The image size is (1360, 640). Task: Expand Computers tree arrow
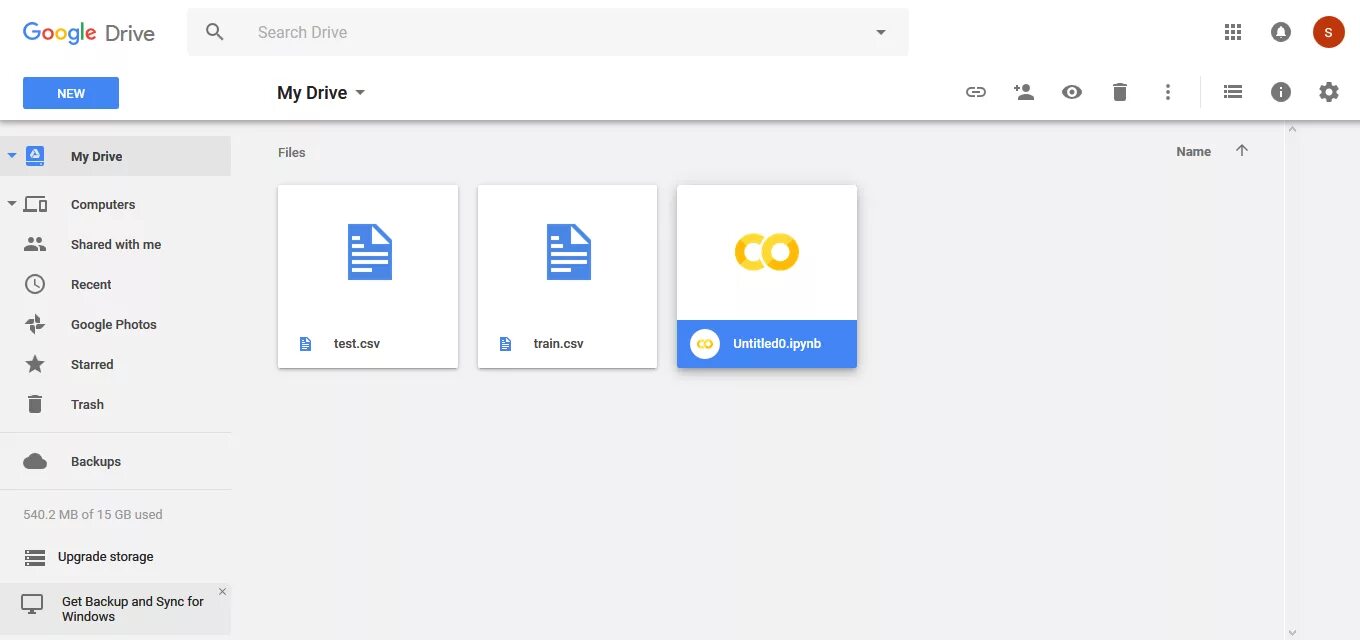[x=12, y=204]
